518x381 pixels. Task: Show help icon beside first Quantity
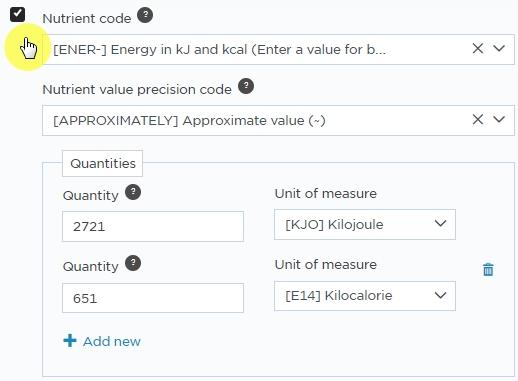(133, 192)
